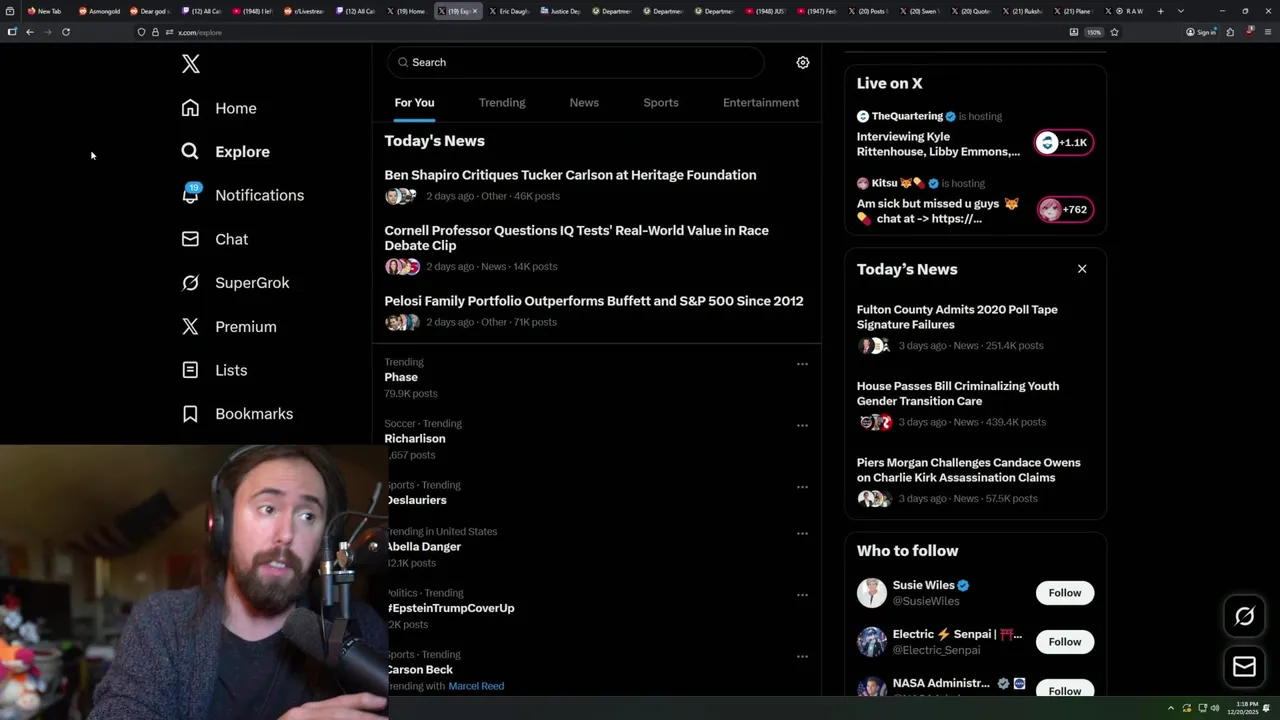Click the browser extensions puzzle icon
This screenshot has height=720, width=1280.
click(x=1230, y=32)
